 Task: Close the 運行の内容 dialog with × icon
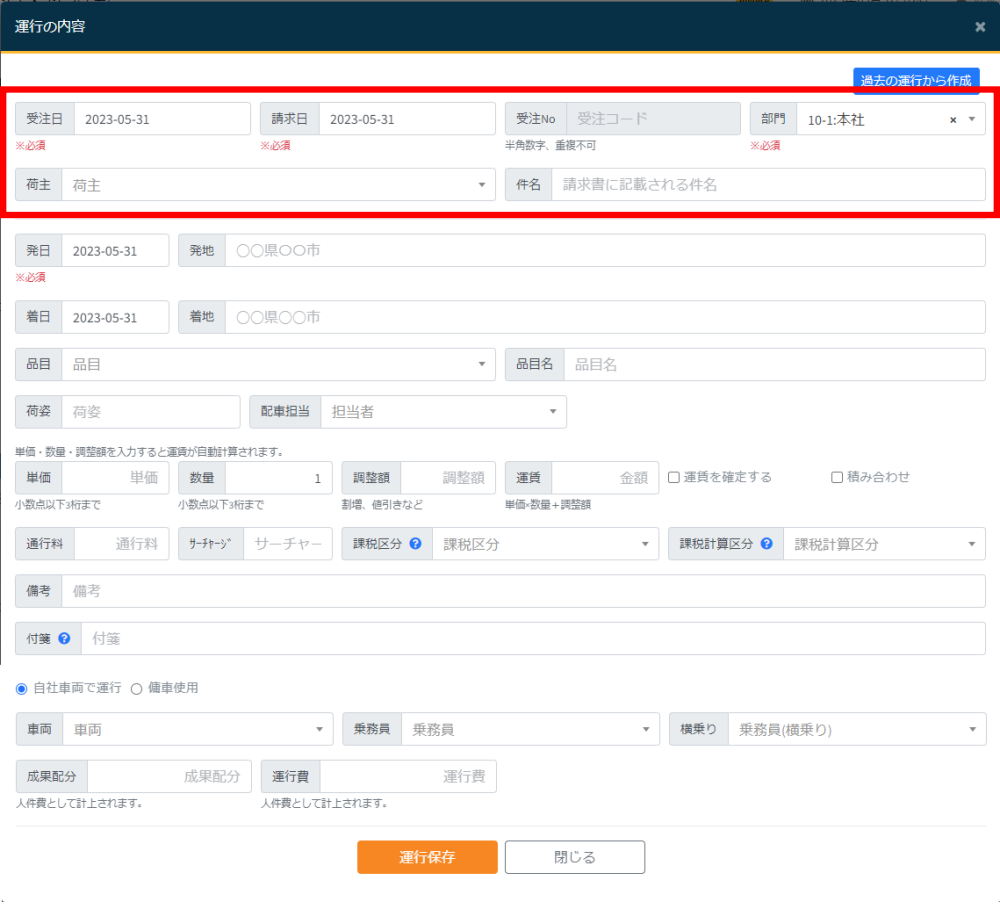(x=980, y=27)
